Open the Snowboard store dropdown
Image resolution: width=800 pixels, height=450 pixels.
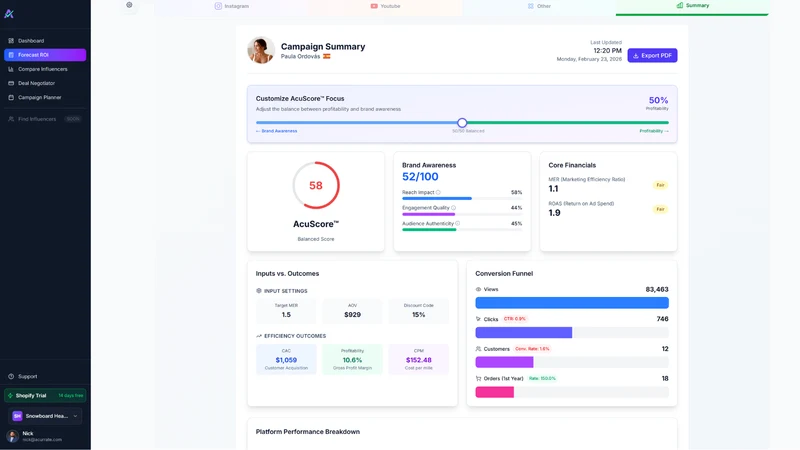(x=45, y=416)
